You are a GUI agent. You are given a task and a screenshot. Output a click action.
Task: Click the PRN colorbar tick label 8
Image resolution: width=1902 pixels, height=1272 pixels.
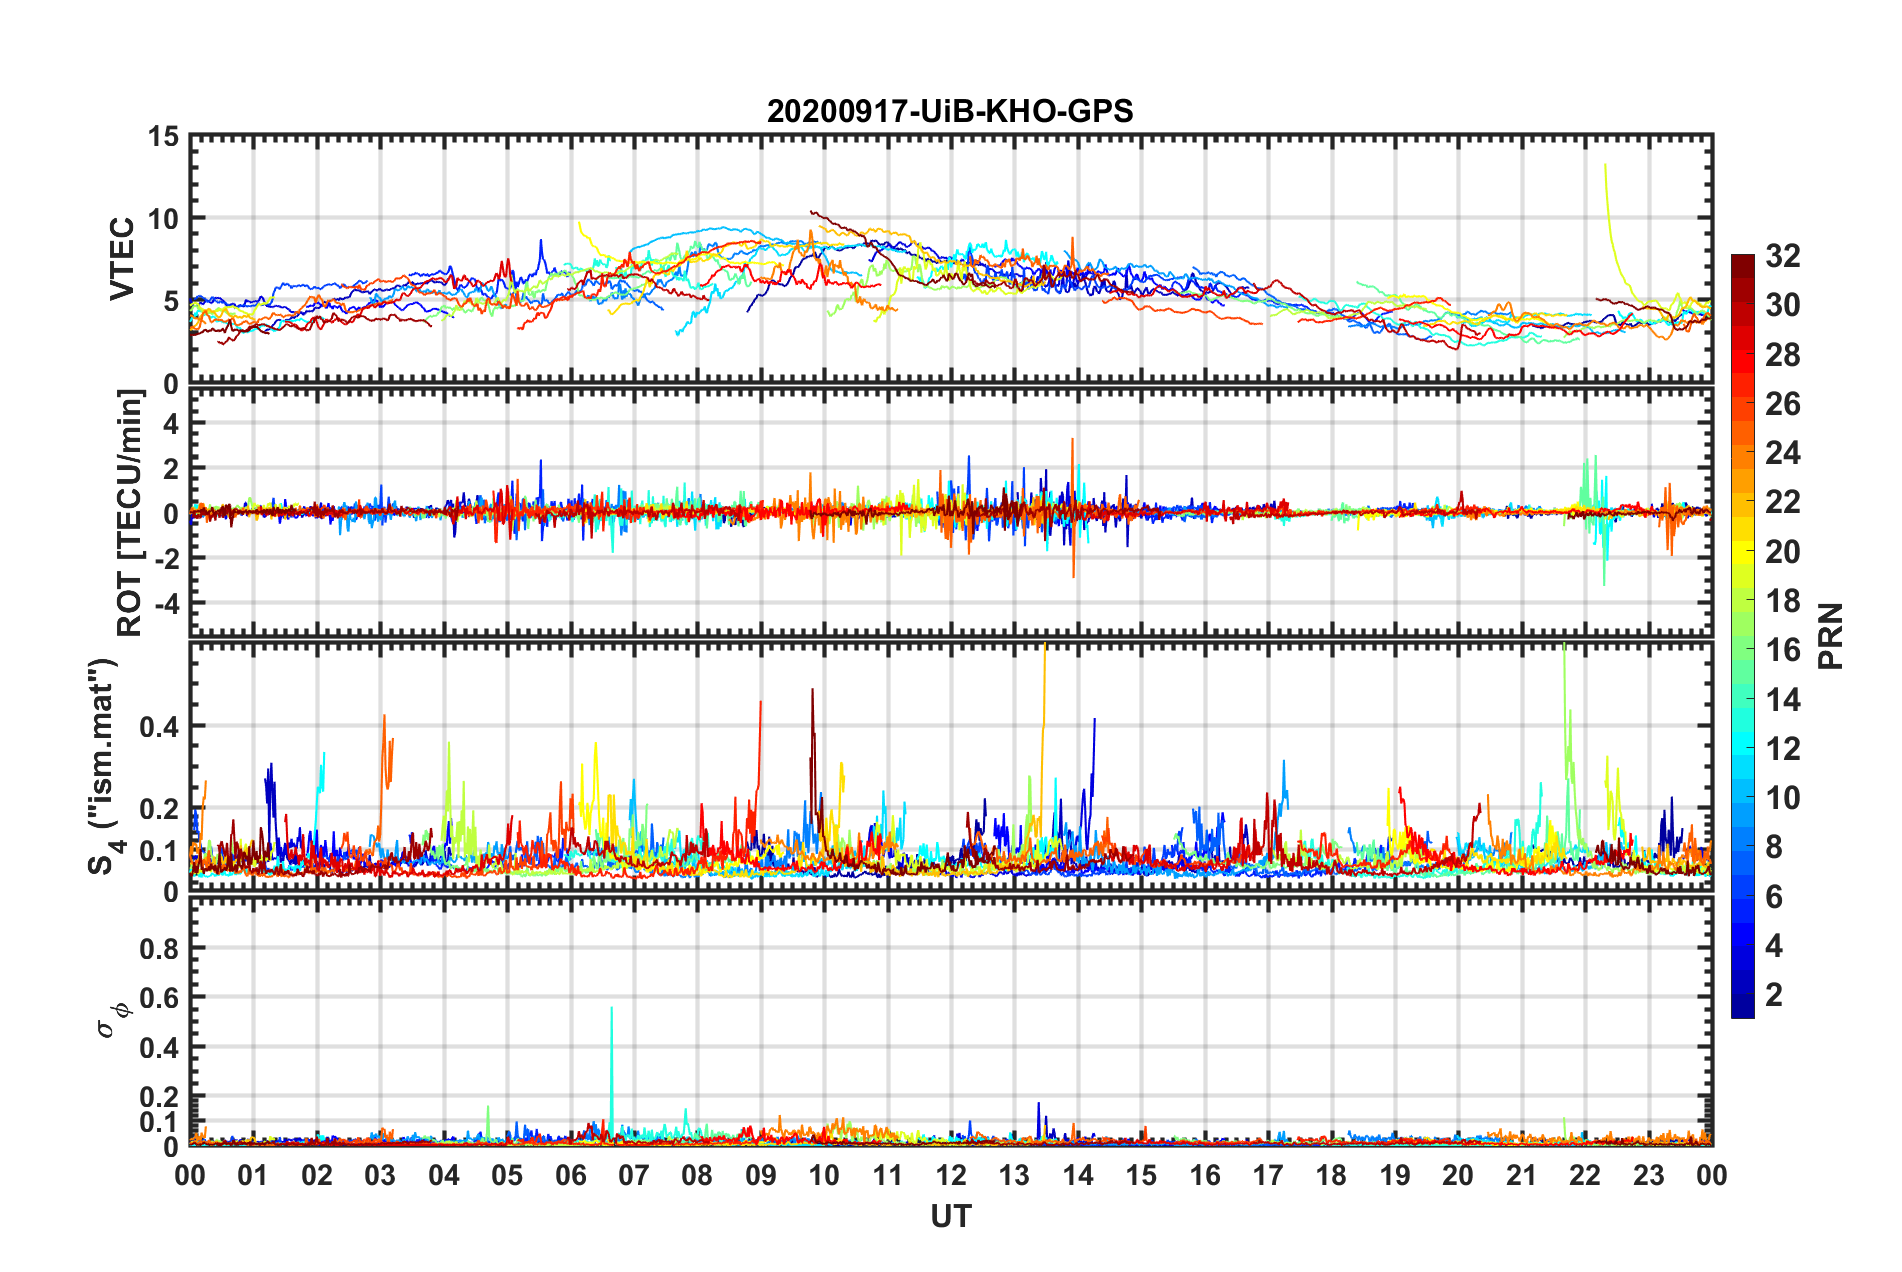(x=1774, y=847)
